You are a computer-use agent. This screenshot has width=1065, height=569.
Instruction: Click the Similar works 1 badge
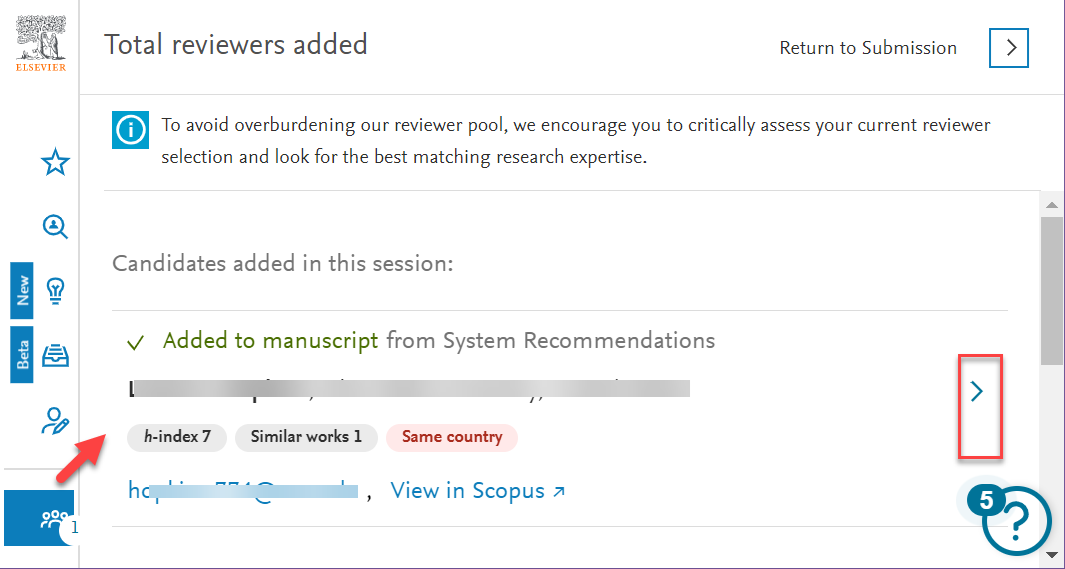[306, 437]
